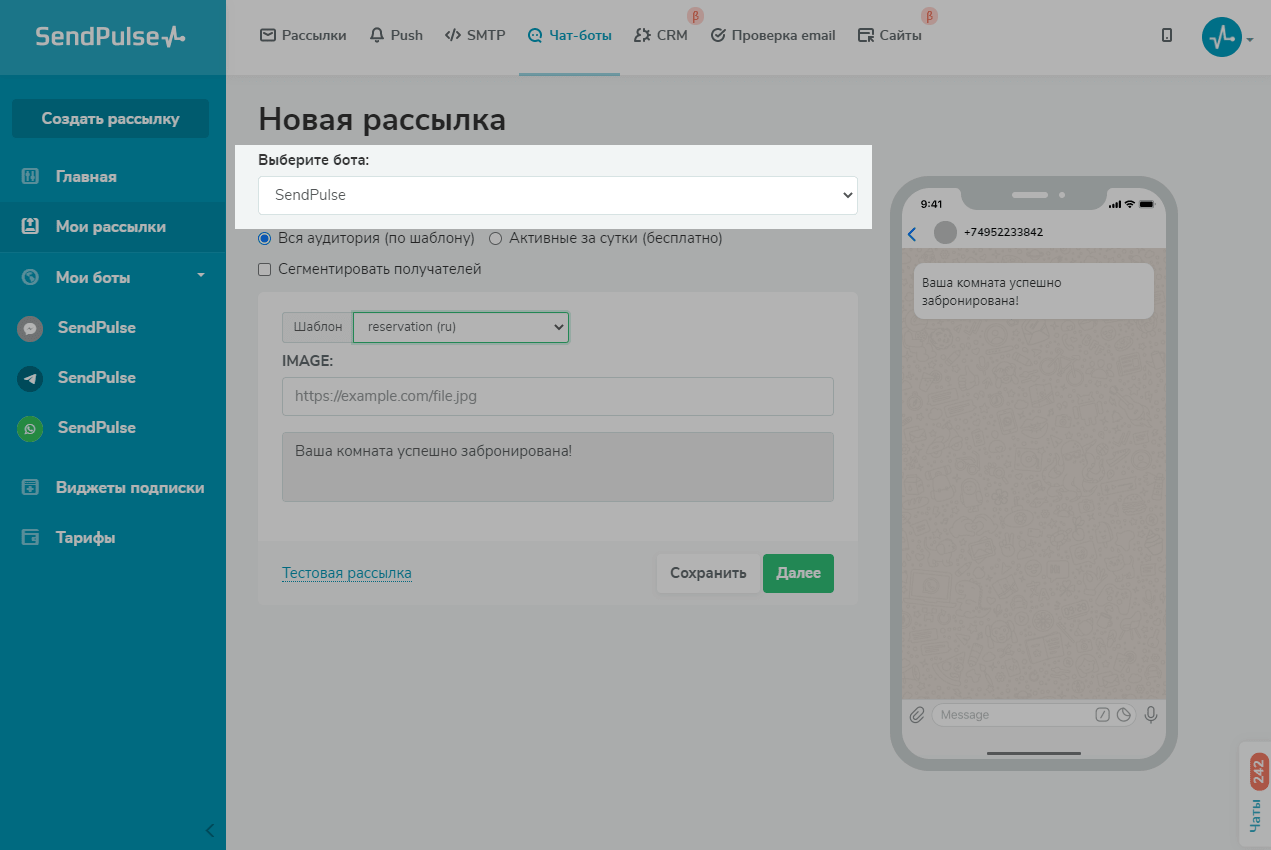Click the microphone icon in phone preview
This screenshot has width=1271, height=850.
tap(1151, 715)
